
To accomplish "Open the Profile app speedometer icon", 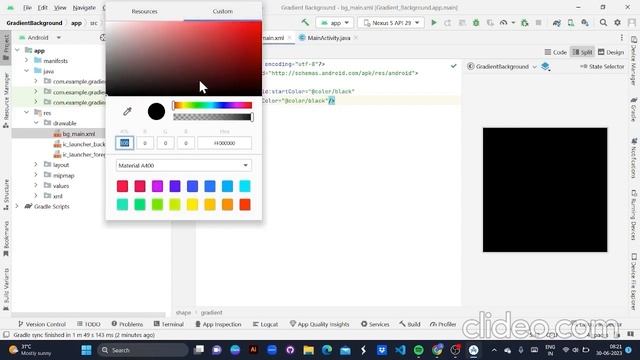I will coord(504,23).
